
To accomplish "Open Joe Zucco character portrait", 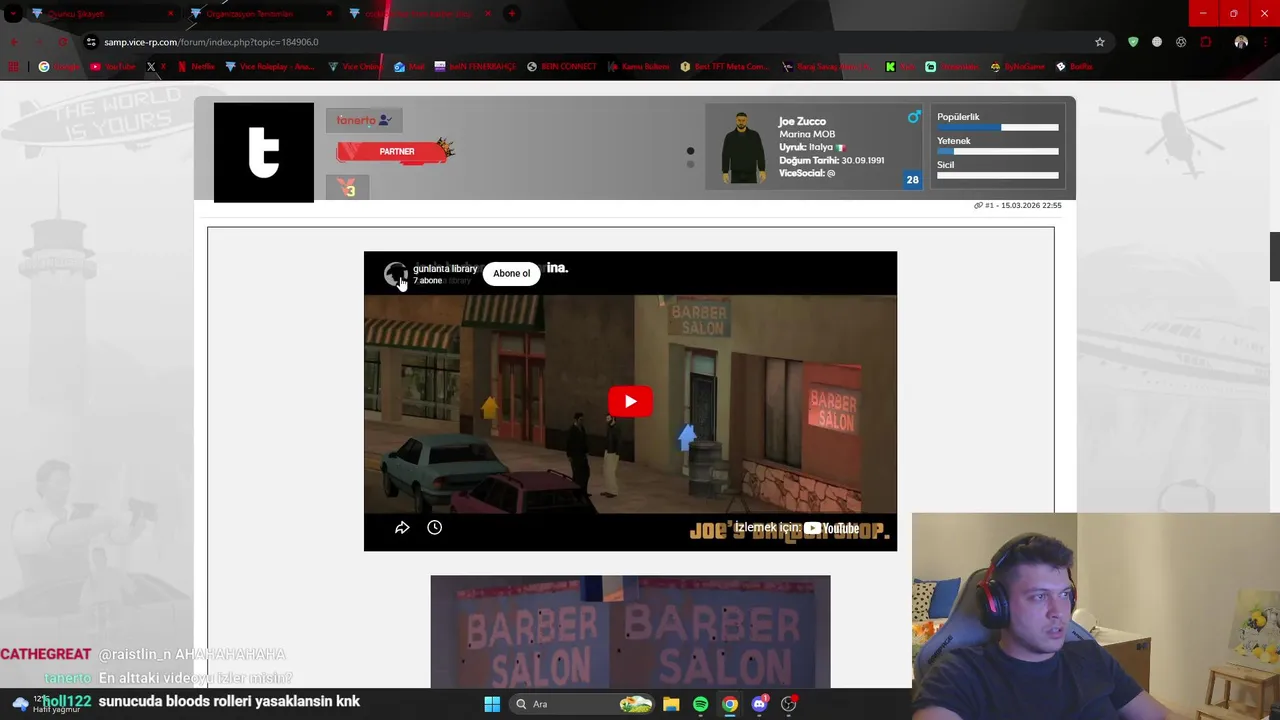I will [x=743, y=147].
